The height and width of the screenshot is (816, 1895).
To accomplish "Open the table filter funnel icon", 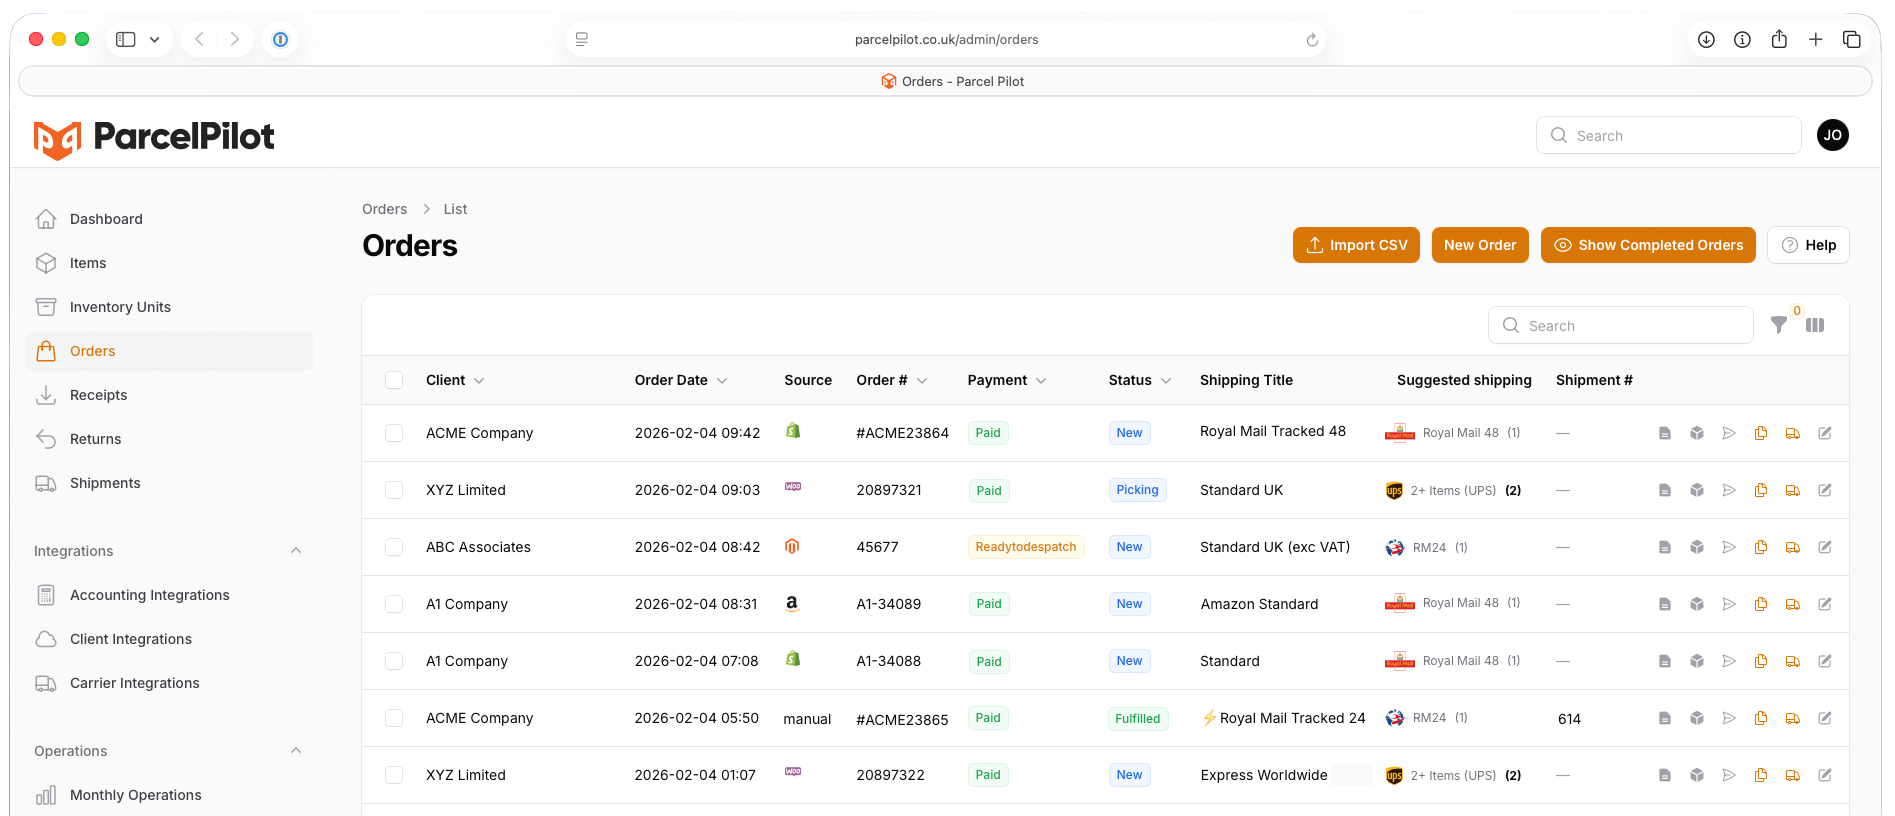I will tap(1779, 325).
